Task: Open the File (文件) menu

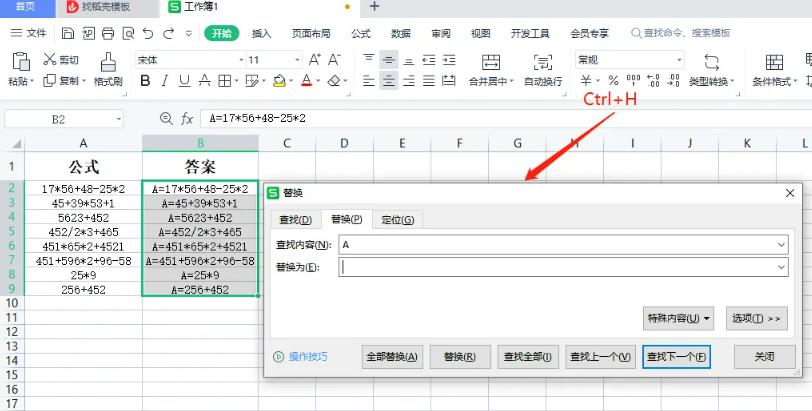Action: 28,33
